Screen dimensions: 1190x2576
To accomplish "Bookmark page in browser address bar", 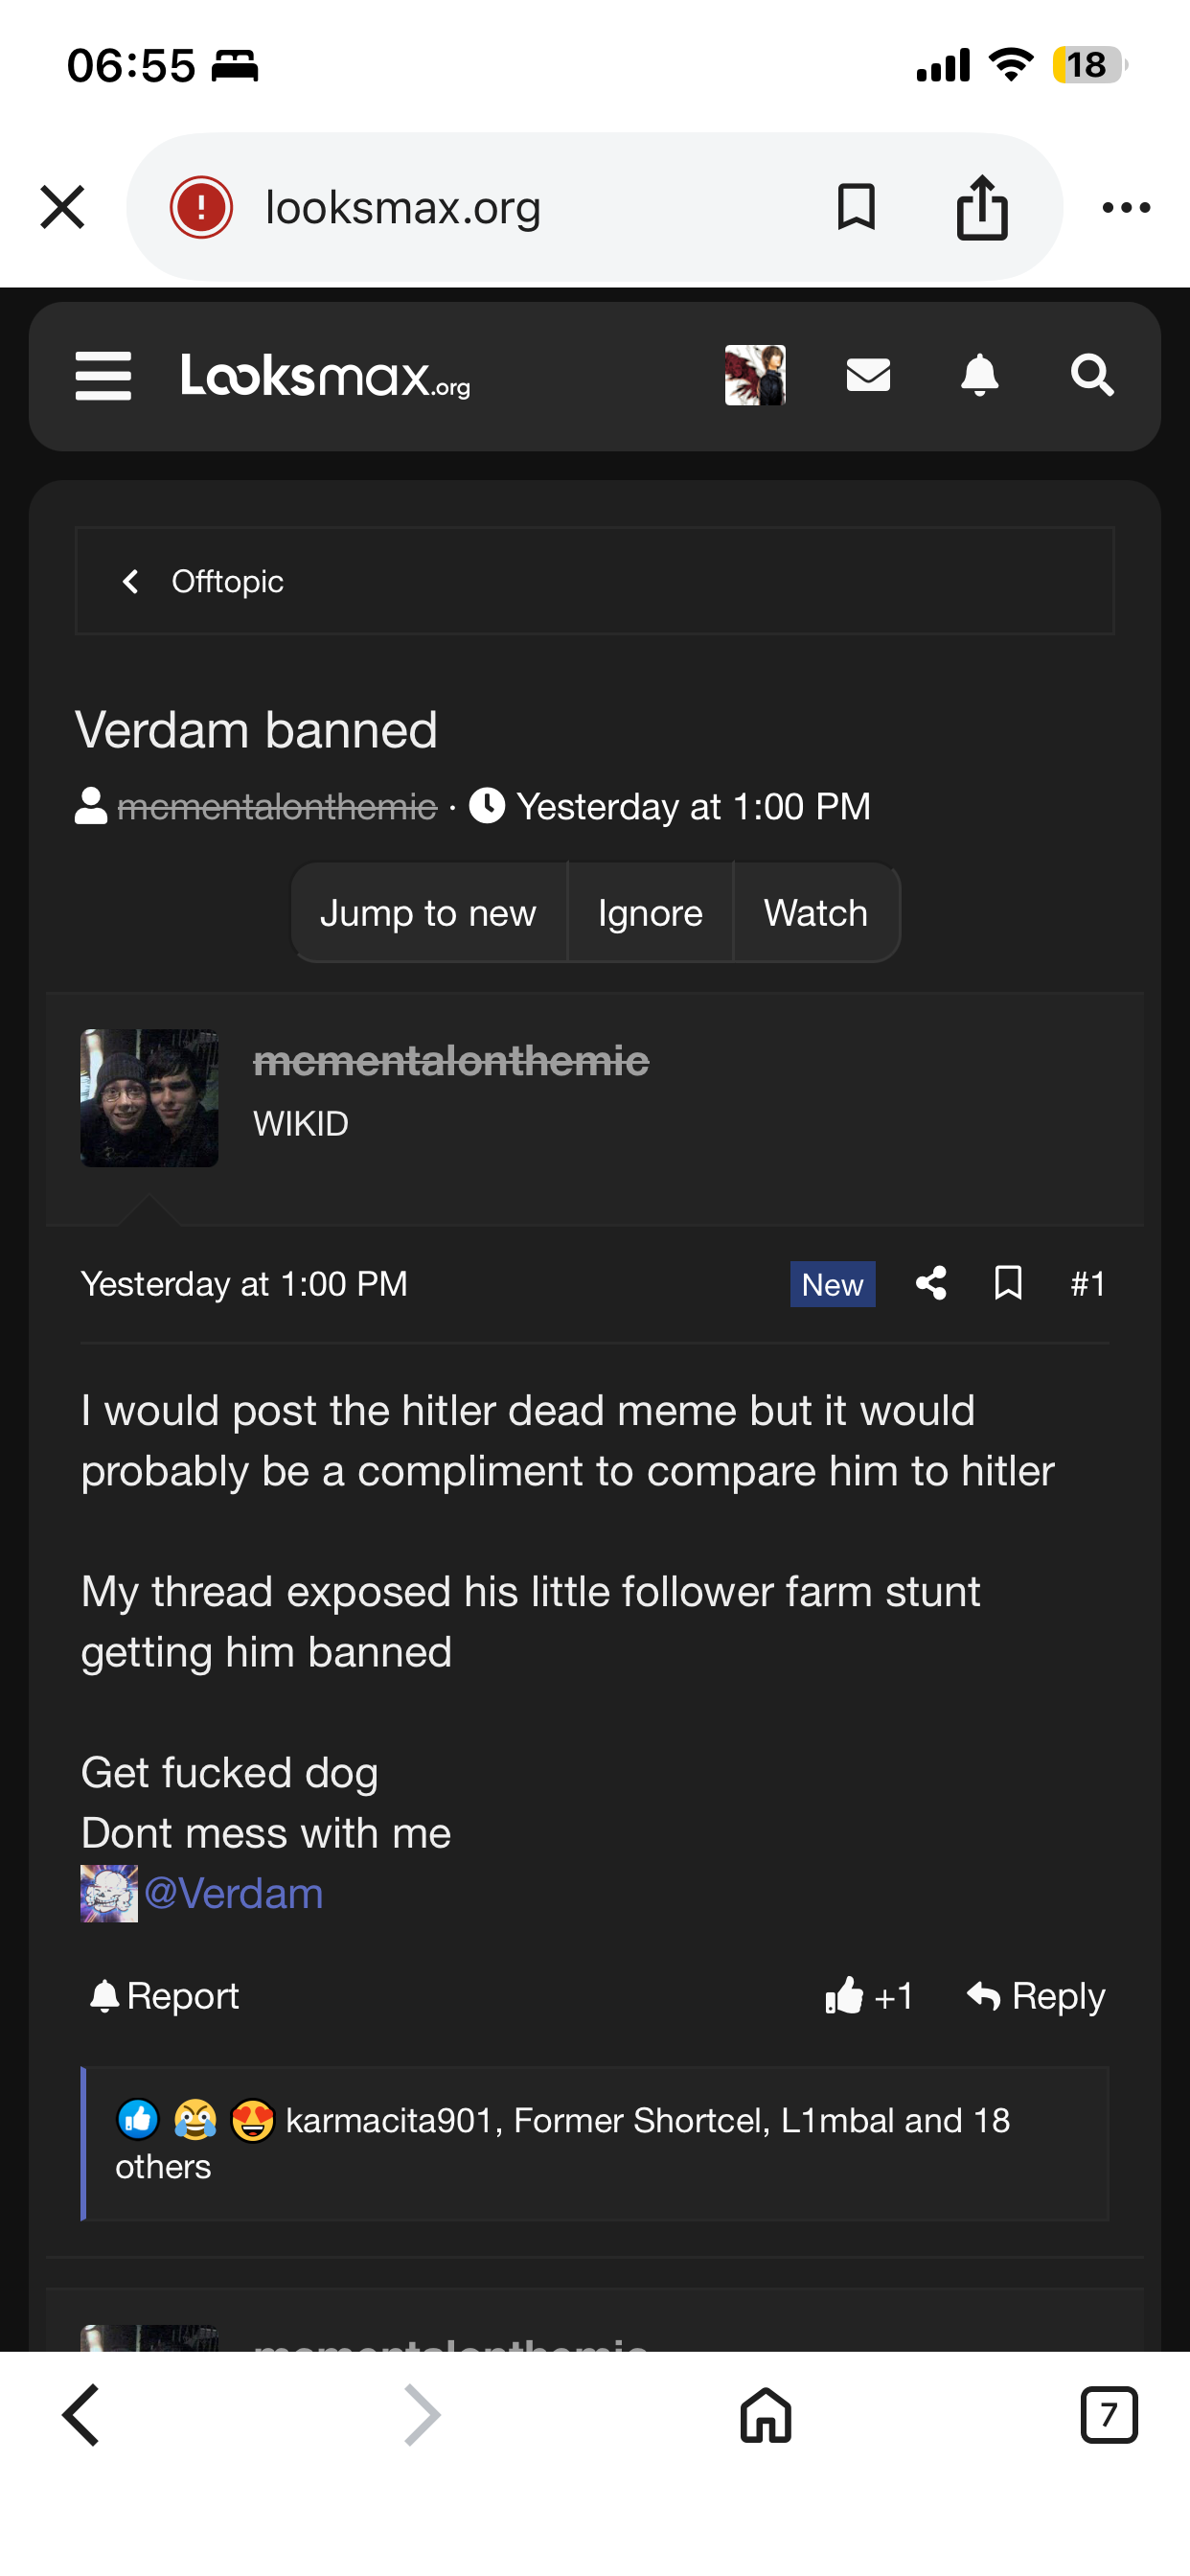I will 856,208.
